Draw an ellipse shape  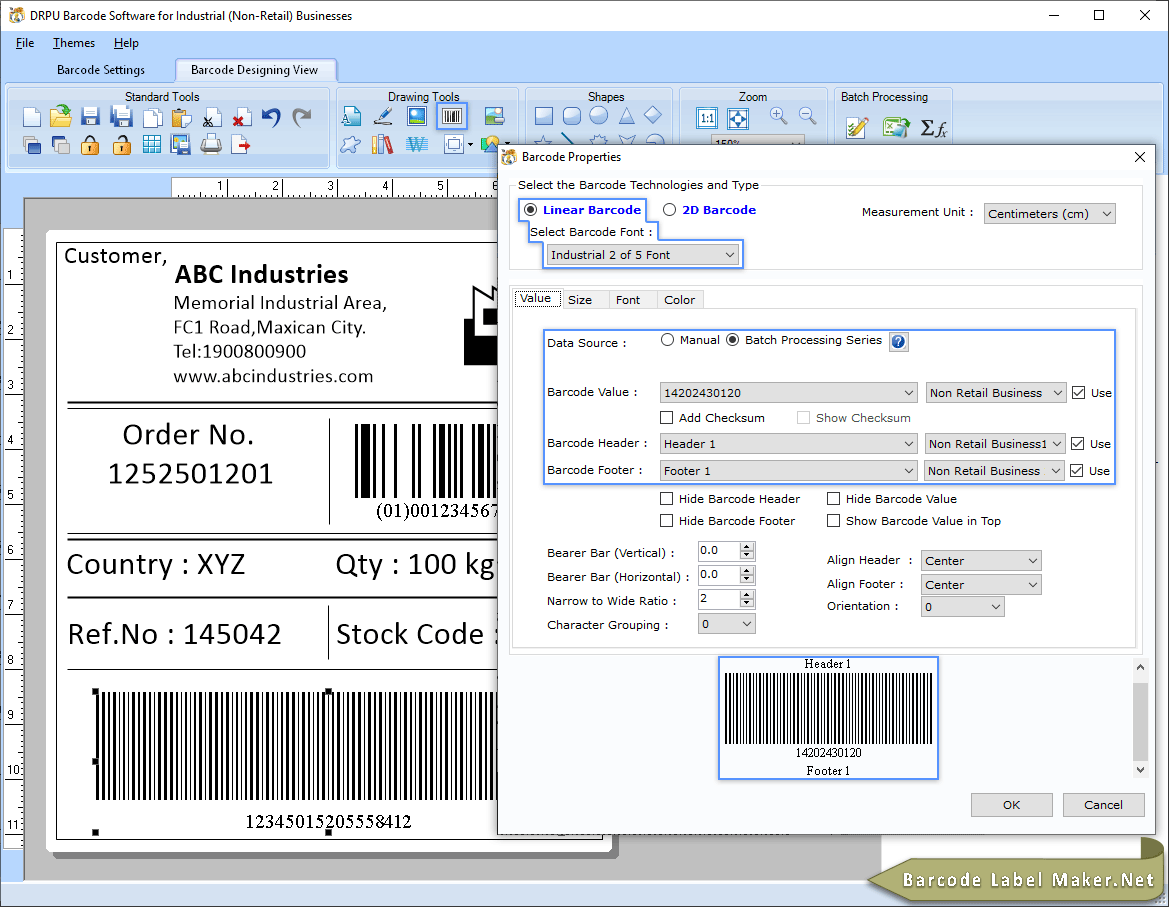click(x=599, y=116)
